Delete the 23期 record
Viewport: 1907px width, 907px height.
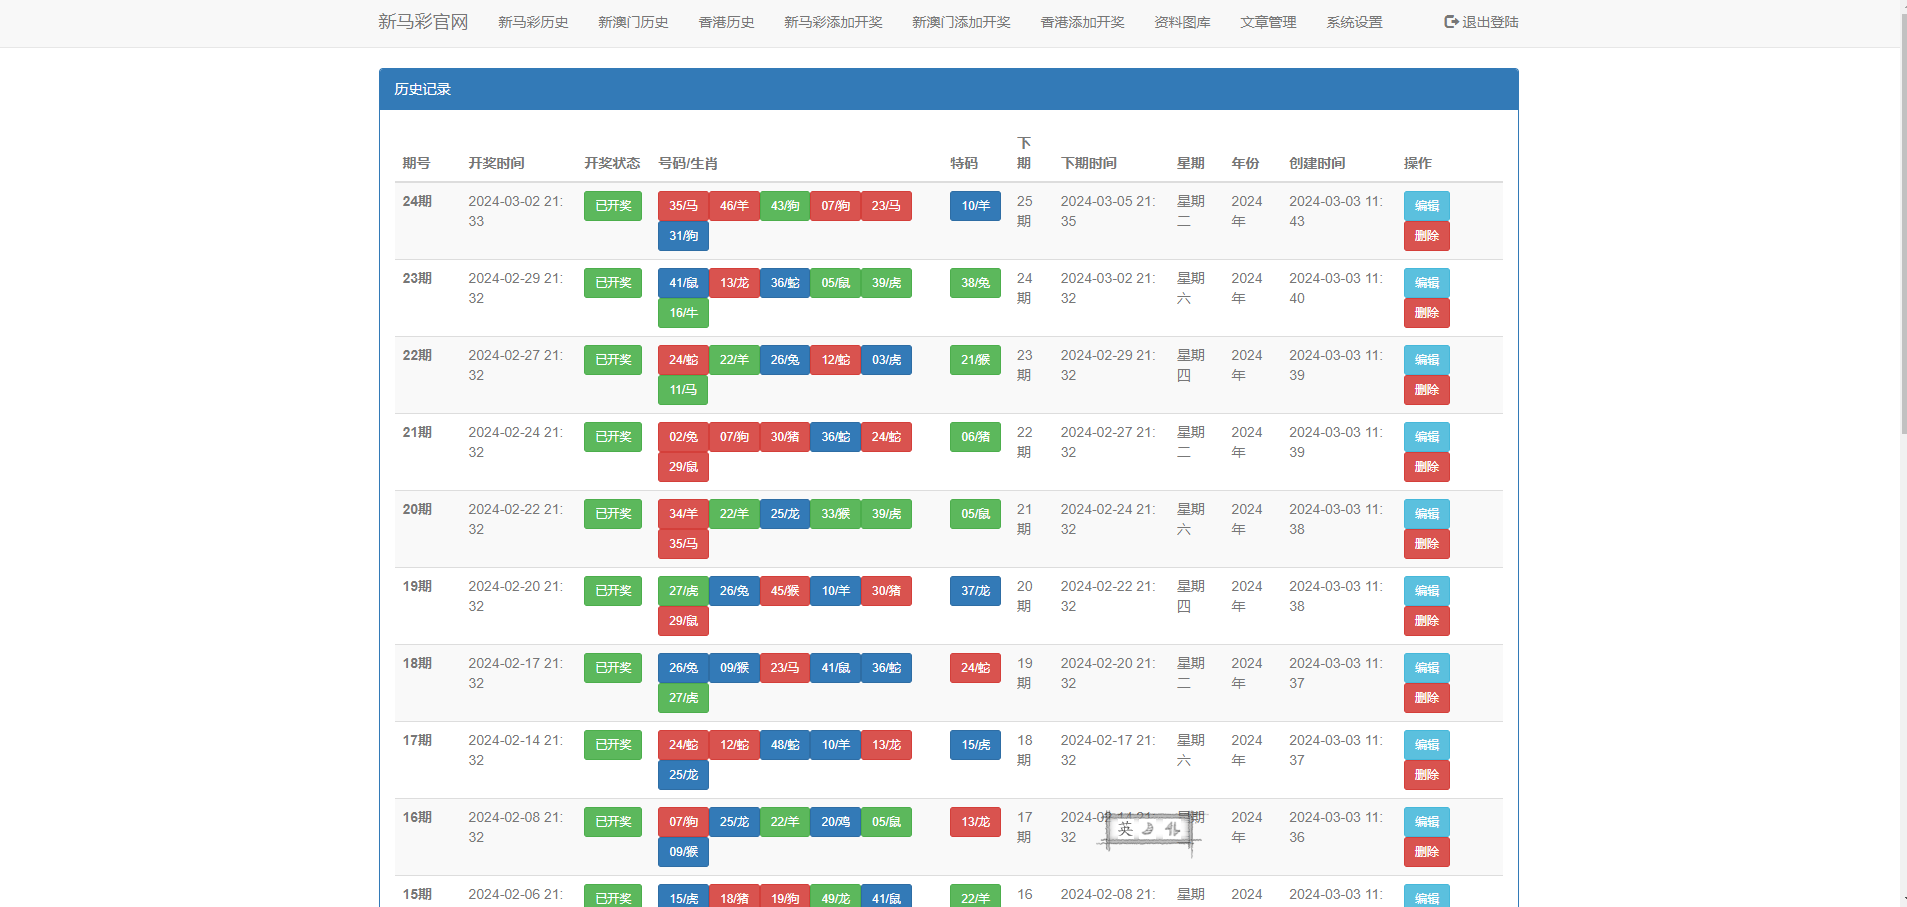(1426, 313)
